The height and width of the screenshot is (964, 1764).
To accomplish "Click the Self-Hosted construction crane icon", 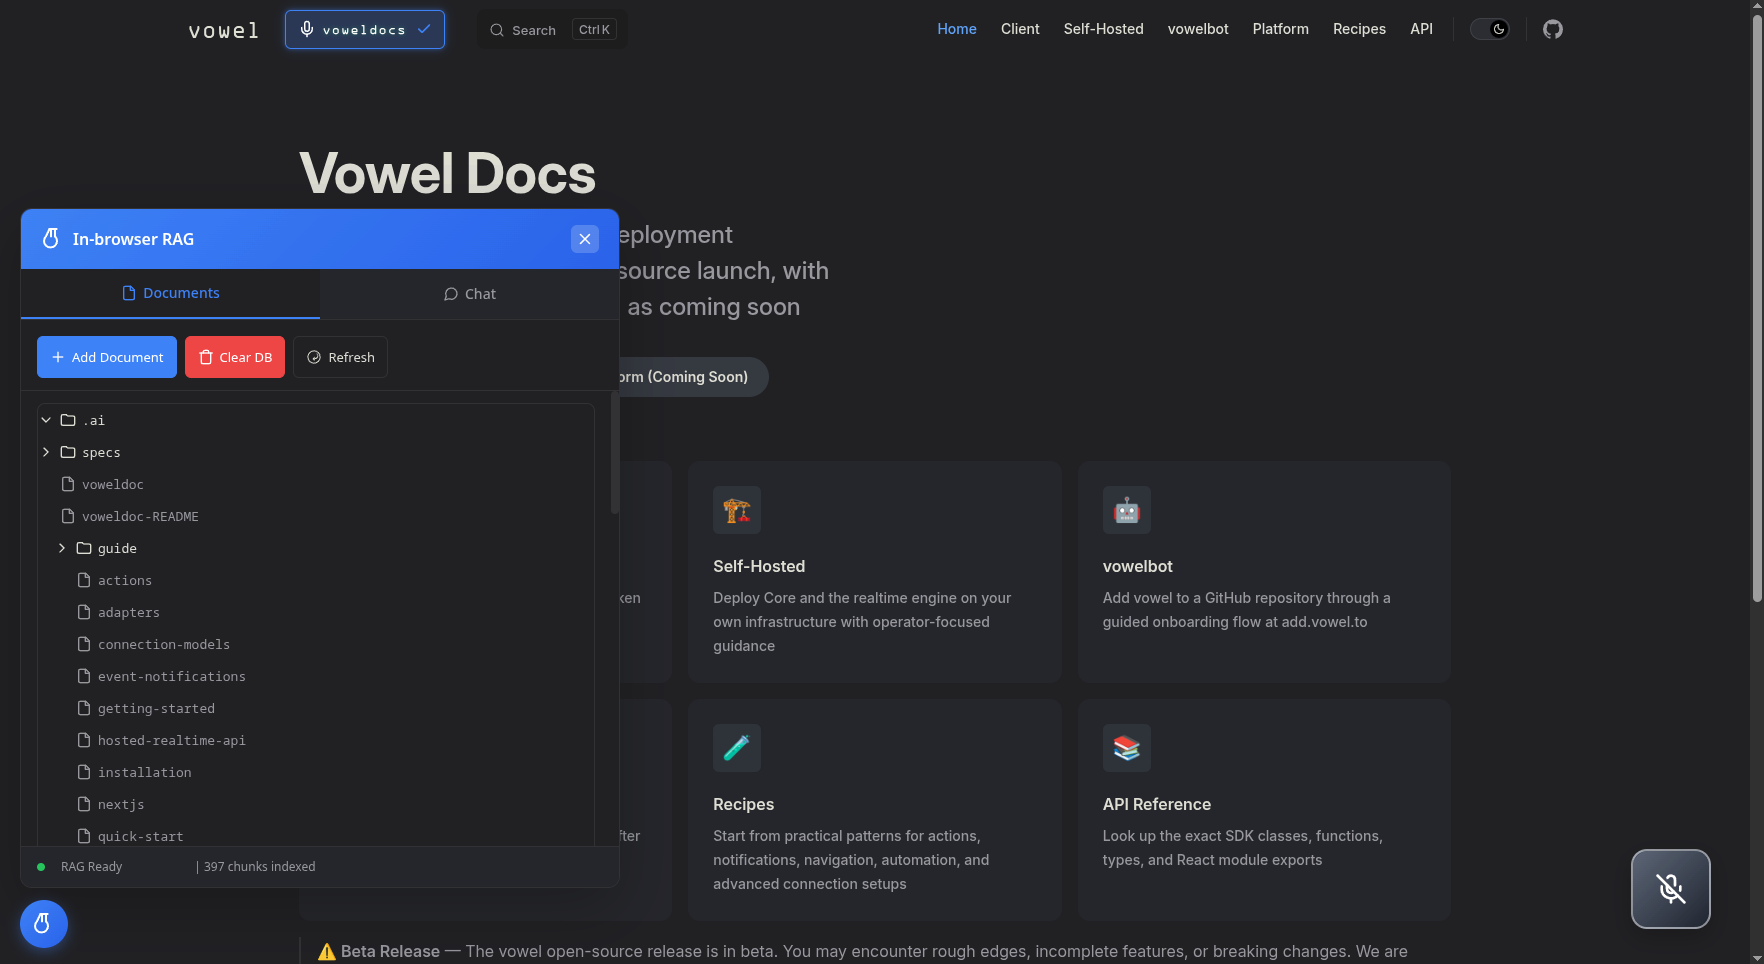I will 737,510.
